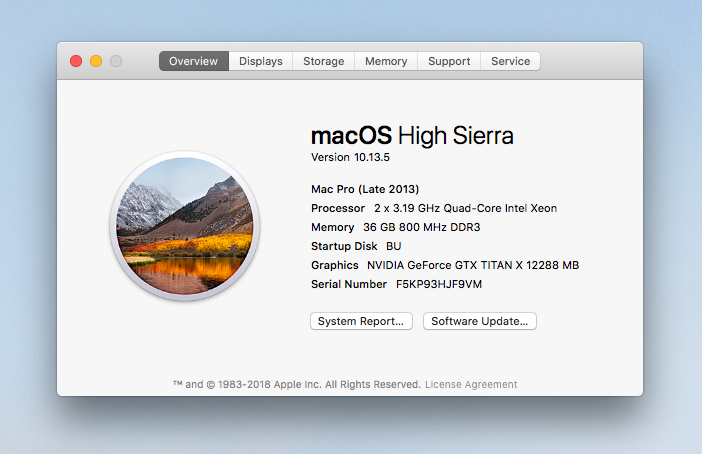The width and height of the screenshot is (702, 454).
Task: Click the Startup Disk value BU
Action: 394,246
